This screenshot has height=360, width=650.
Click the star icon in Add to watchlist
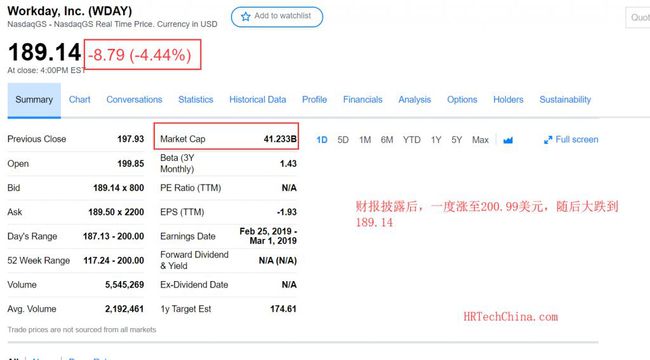click(245, 16)
